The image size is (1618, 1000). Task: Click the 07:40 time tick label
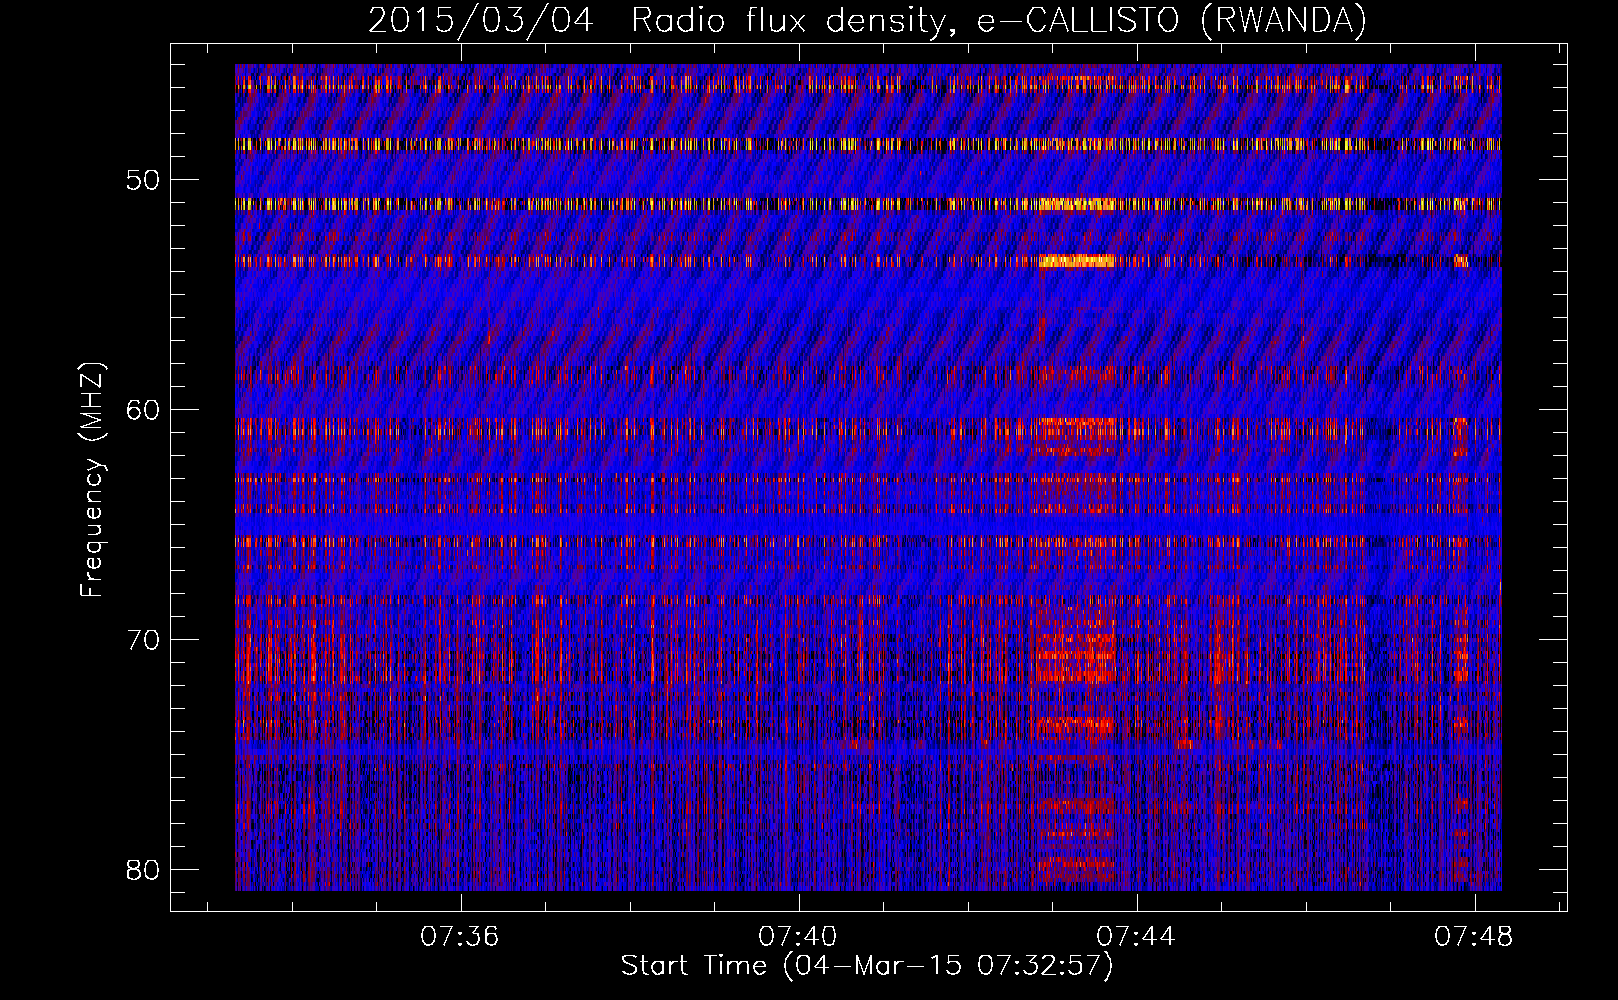[797, 937]
